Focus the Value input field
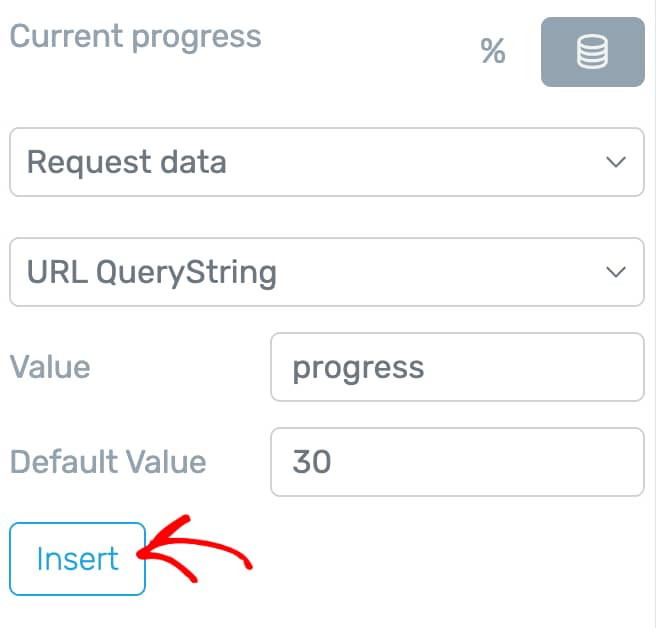 click(457, 367)
